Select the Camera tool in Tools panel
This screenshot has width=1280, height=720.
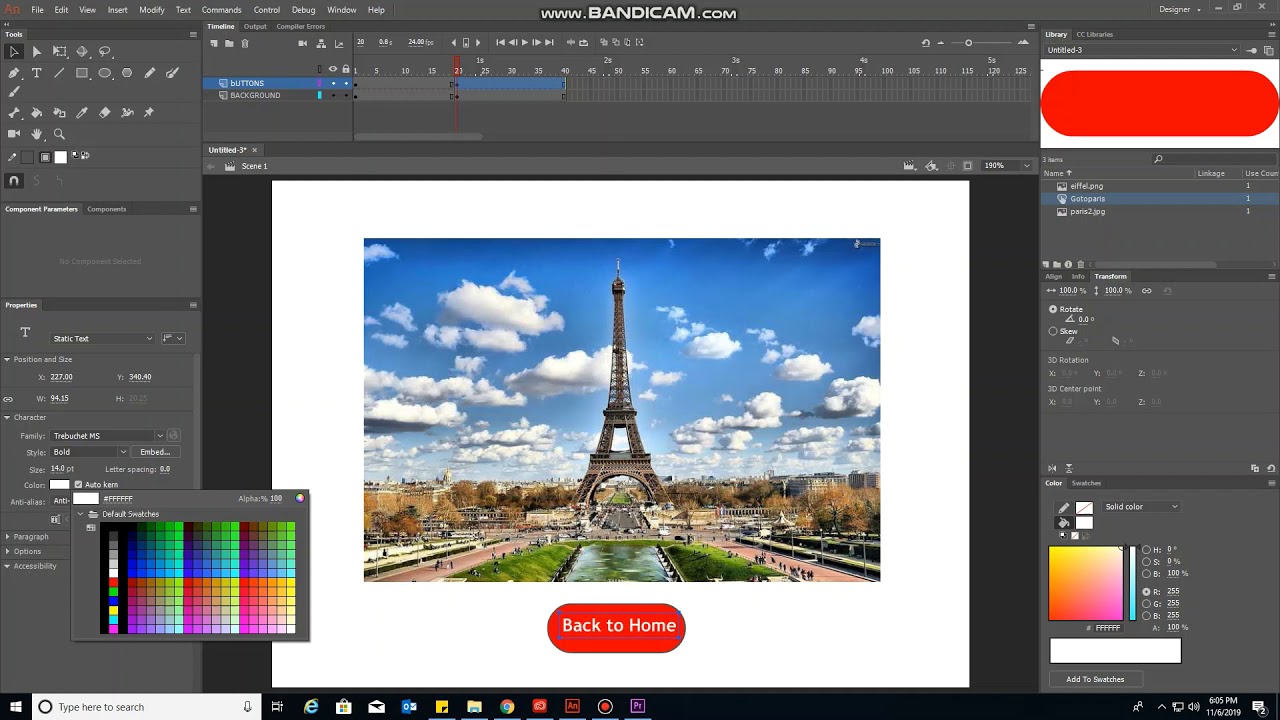(14, 134)
